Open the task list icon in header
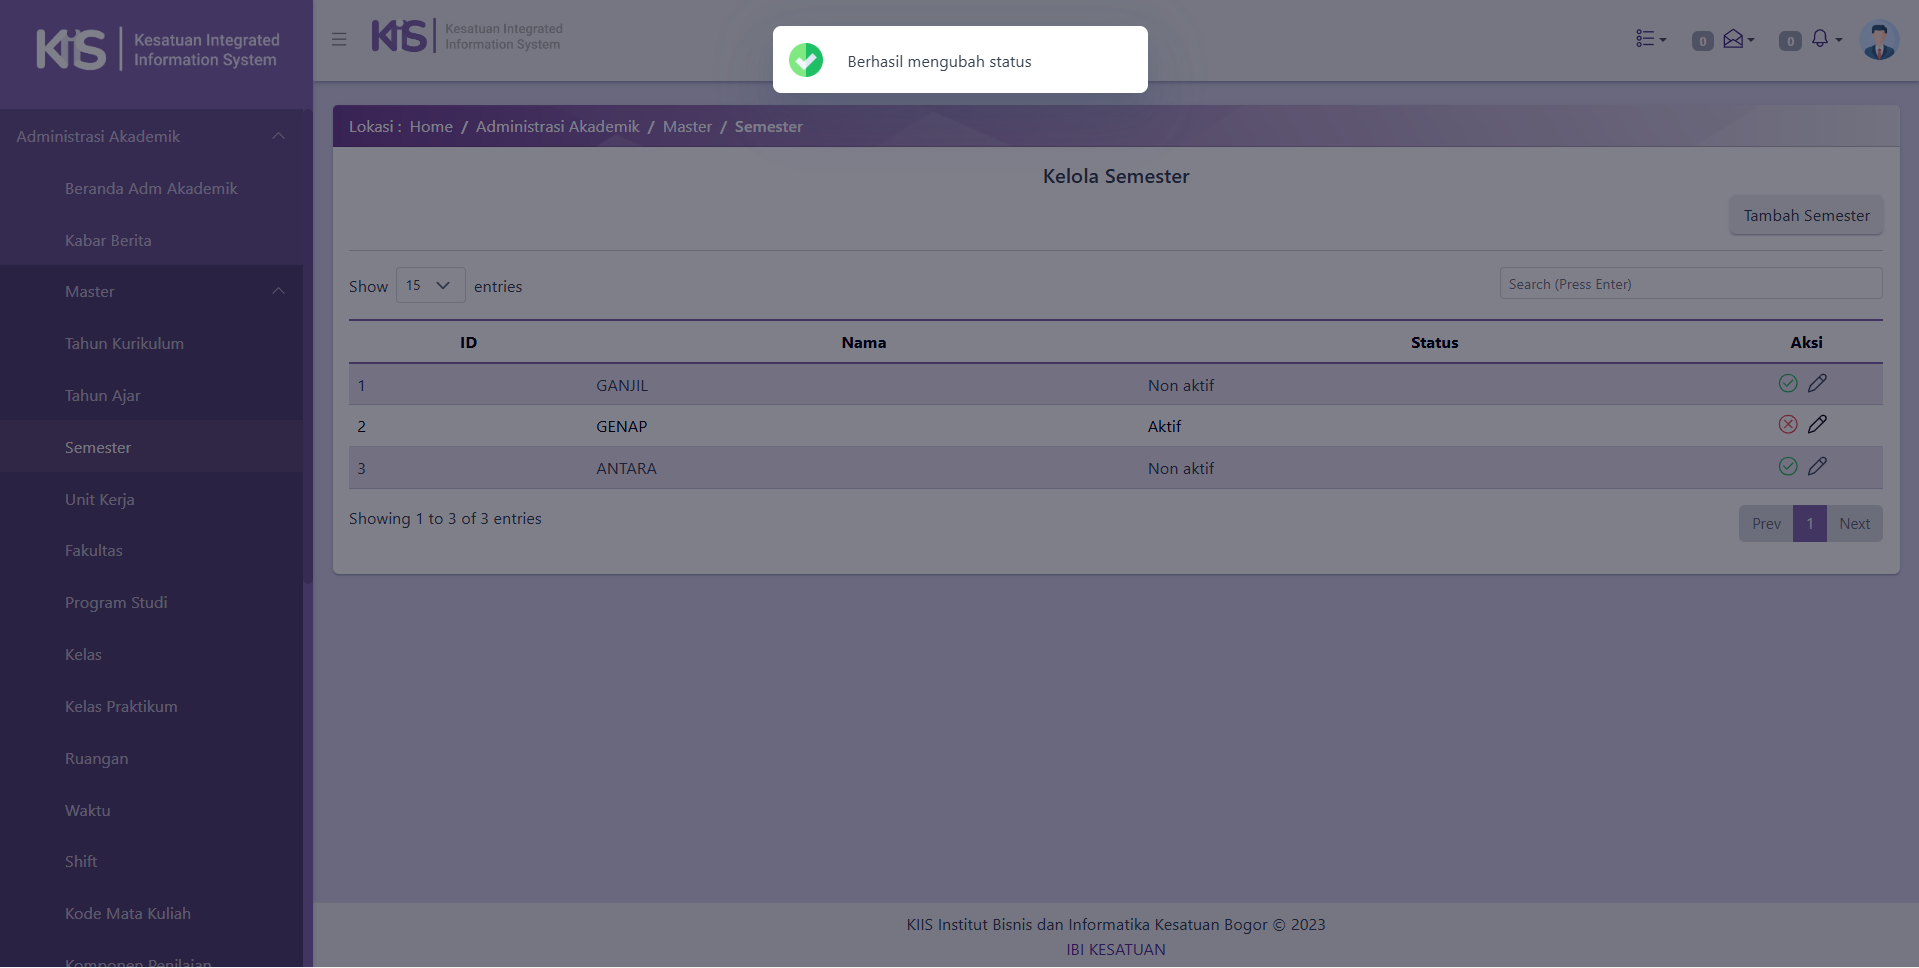This screenshot has width=1919, height=968. click(x=1649, y=39)
